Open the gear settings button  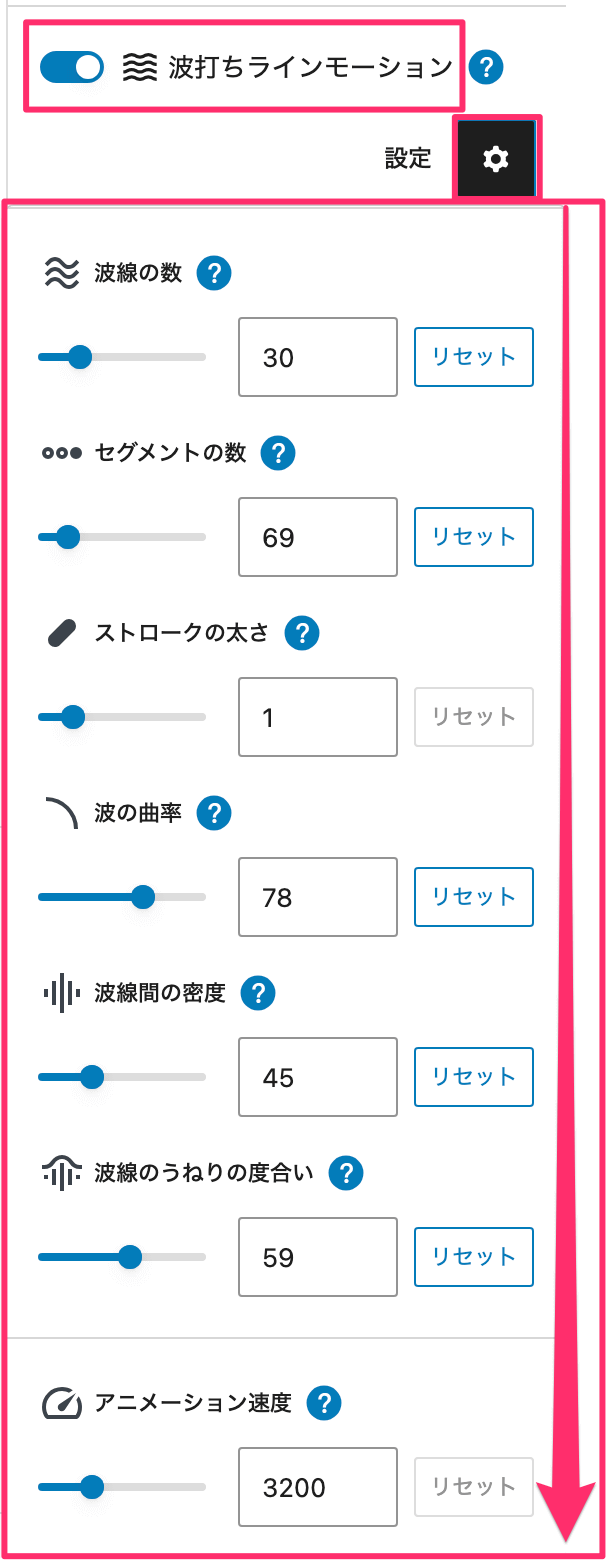click(x=496, y=157)
